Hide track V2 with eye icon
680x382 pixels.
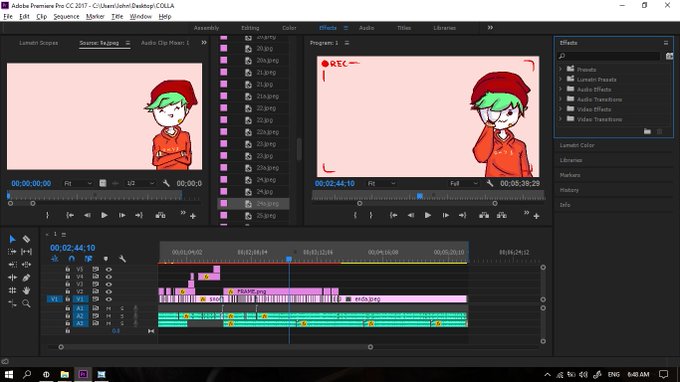click(x=108, y=292)
